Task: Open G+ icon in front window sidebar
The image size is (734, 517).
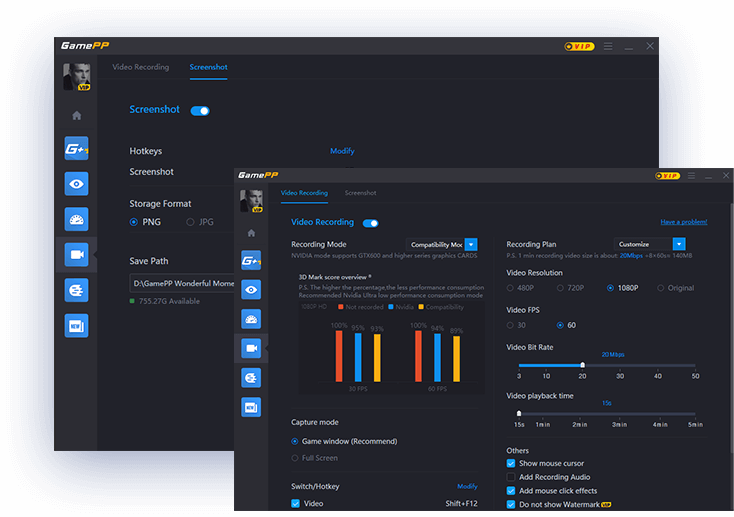Action: click(251, 260)
